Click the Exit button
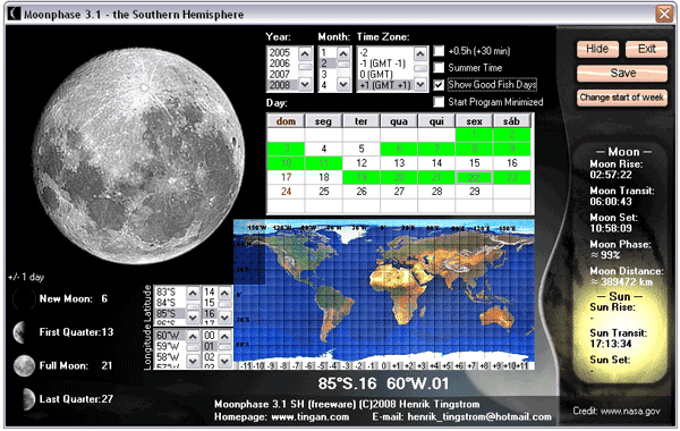 [x=646, y=49]
